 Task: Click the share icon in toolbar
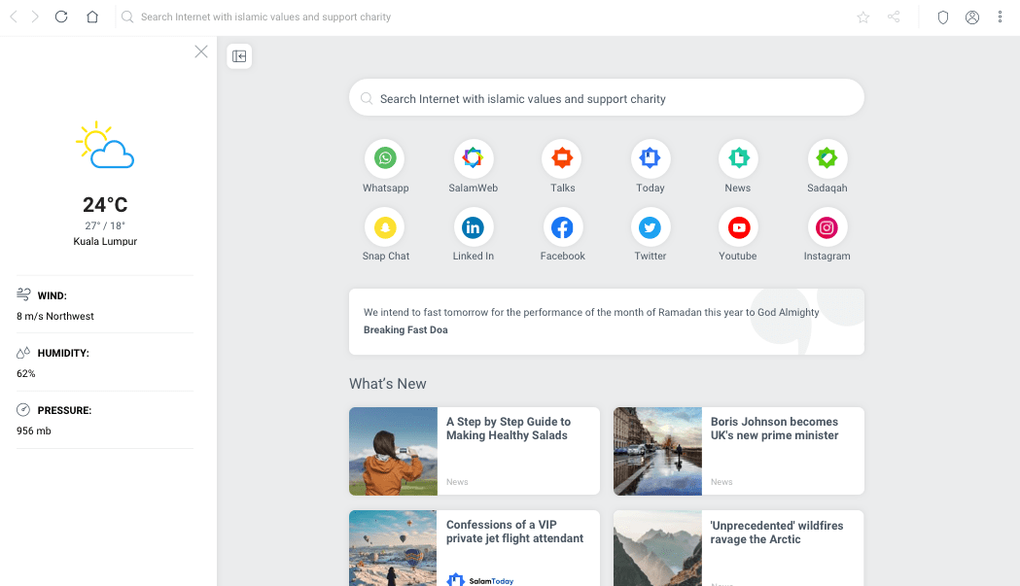tap(894, 17)
